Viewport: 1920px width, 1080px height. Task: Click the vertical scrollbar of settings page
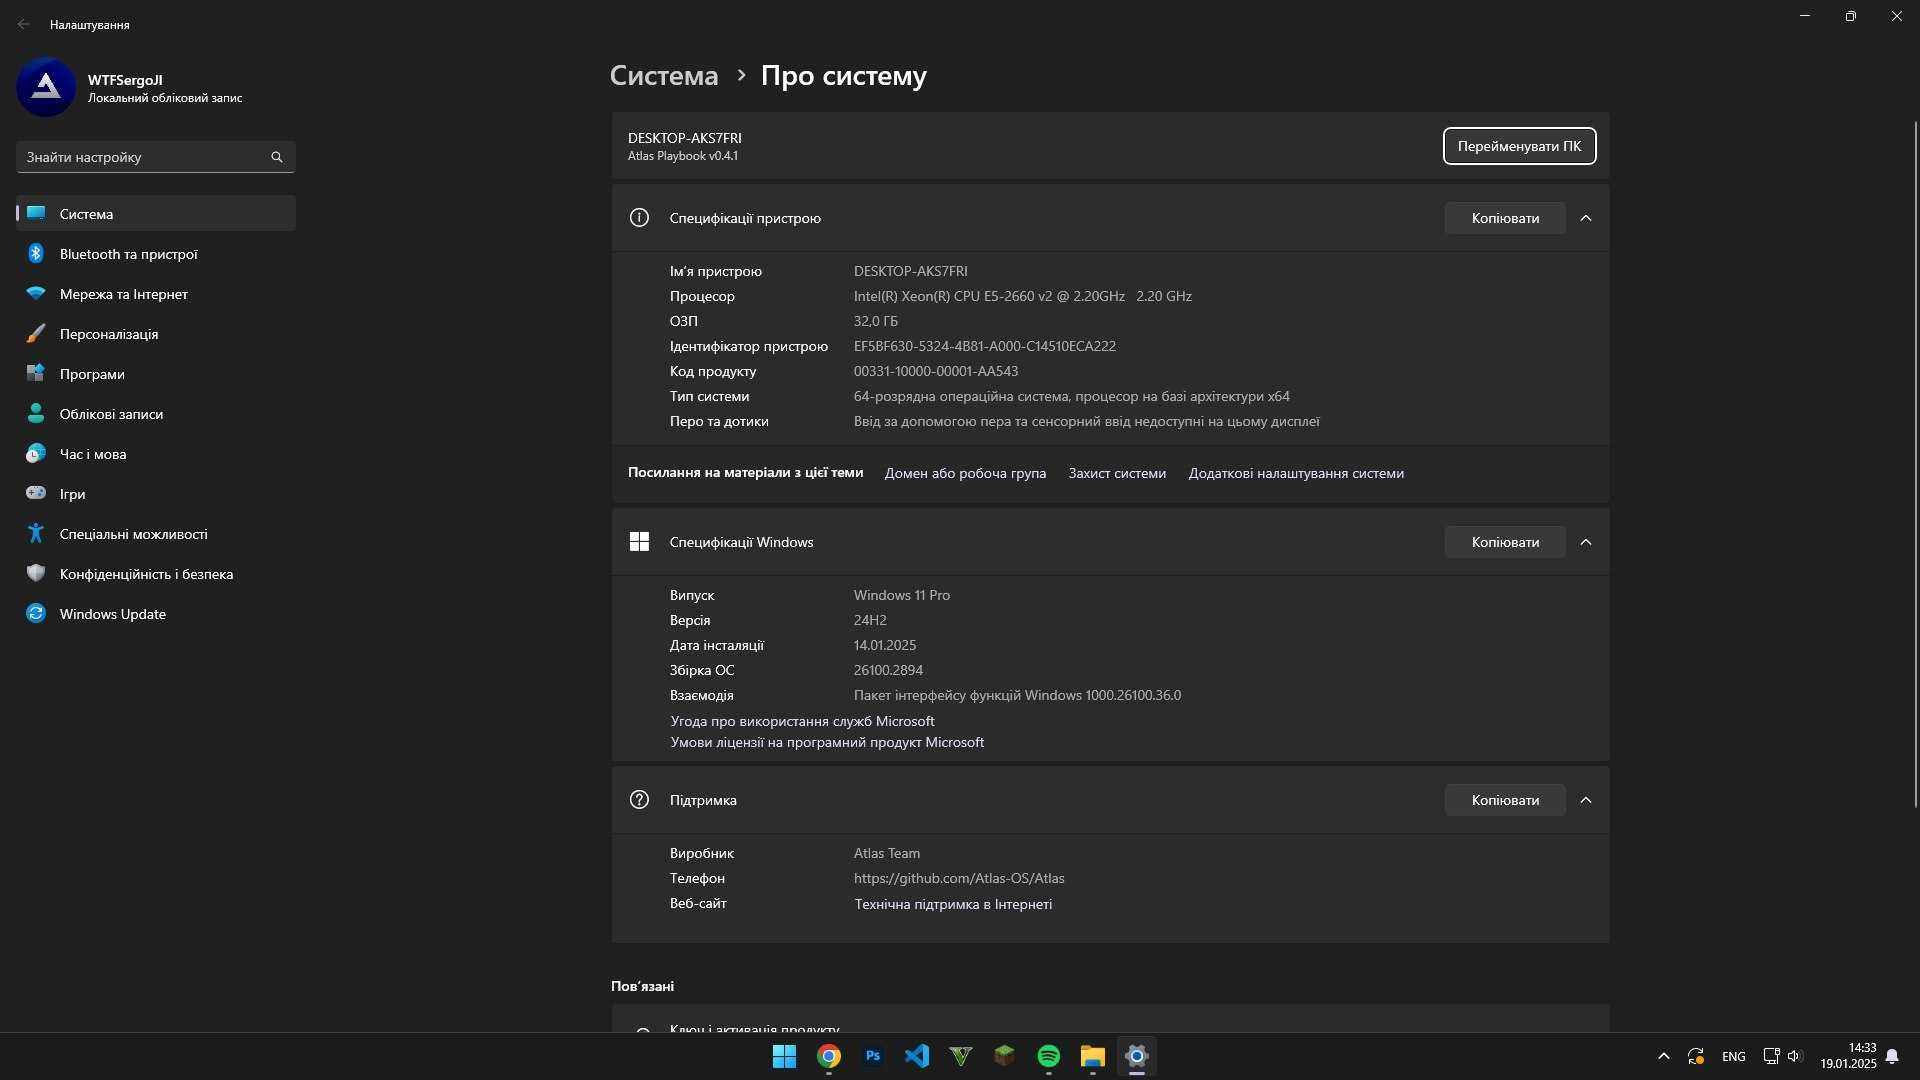(1915, 464)
